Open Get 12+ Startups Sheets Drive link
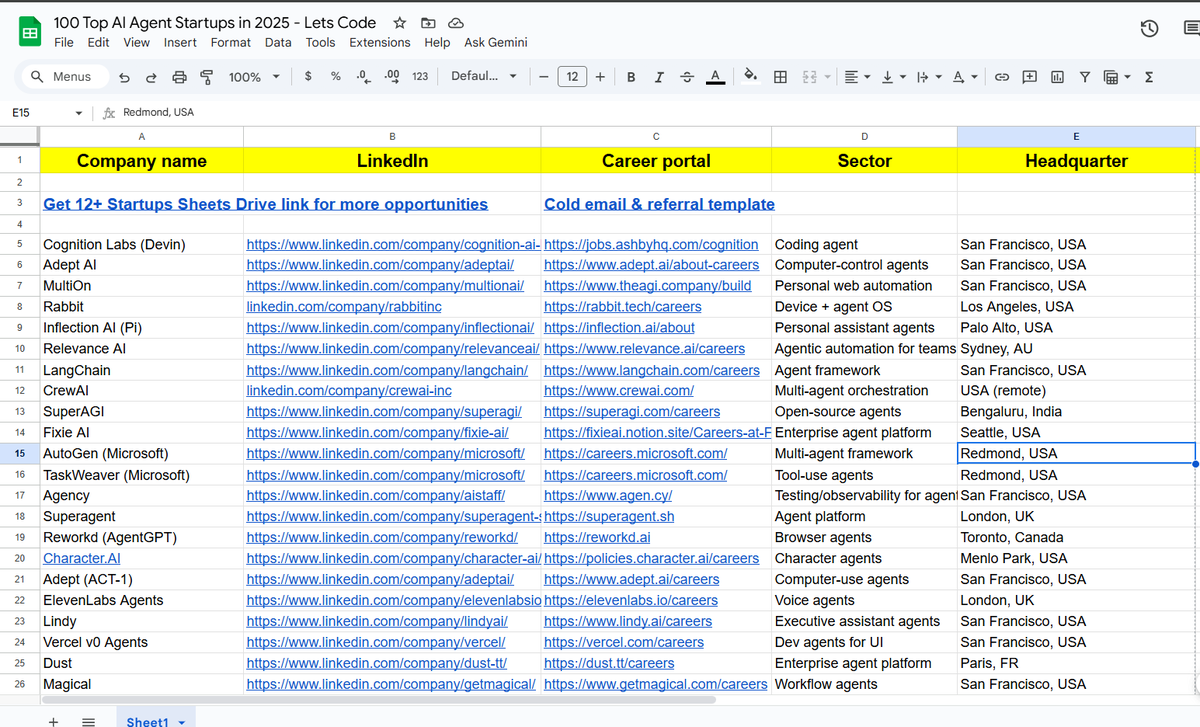The image size is (1200, 727). click(x=266, y=204)
